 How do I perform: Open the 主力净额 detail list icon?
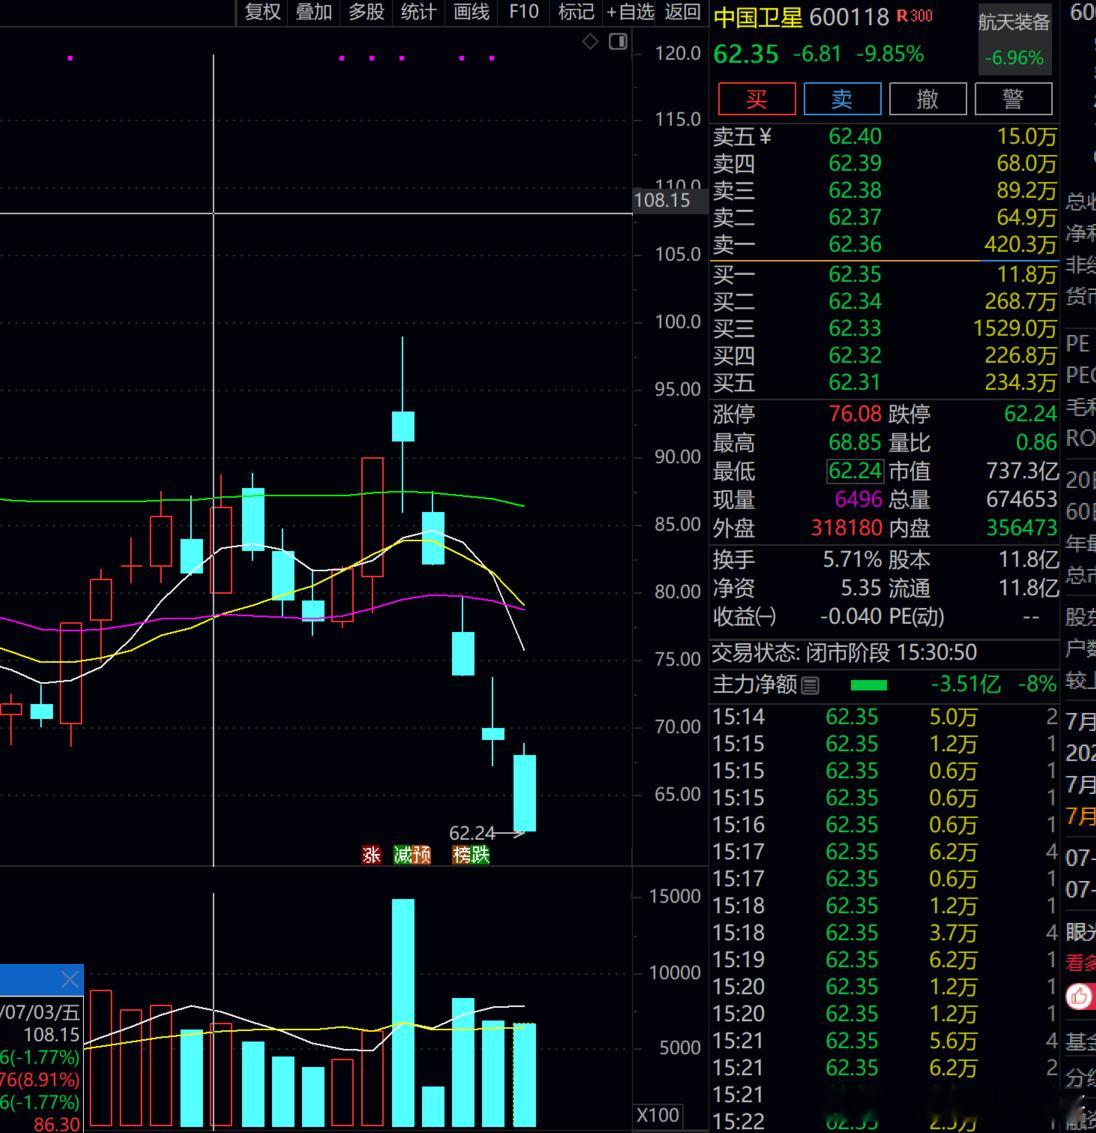coord(811,685)
